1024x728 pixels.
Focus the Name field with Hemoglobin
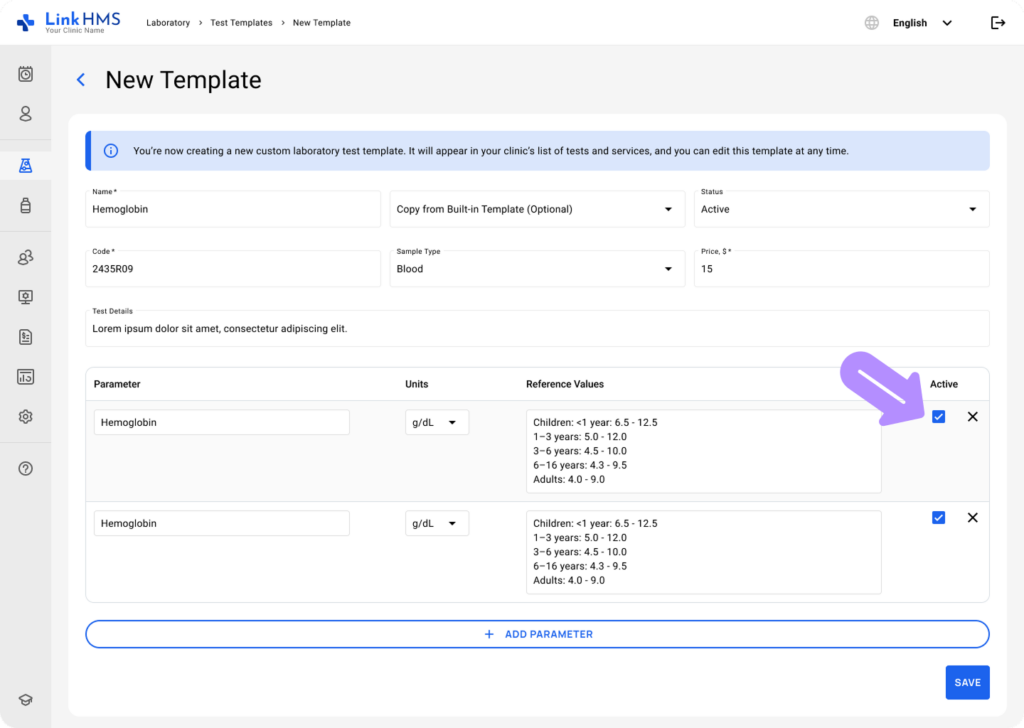233,209
